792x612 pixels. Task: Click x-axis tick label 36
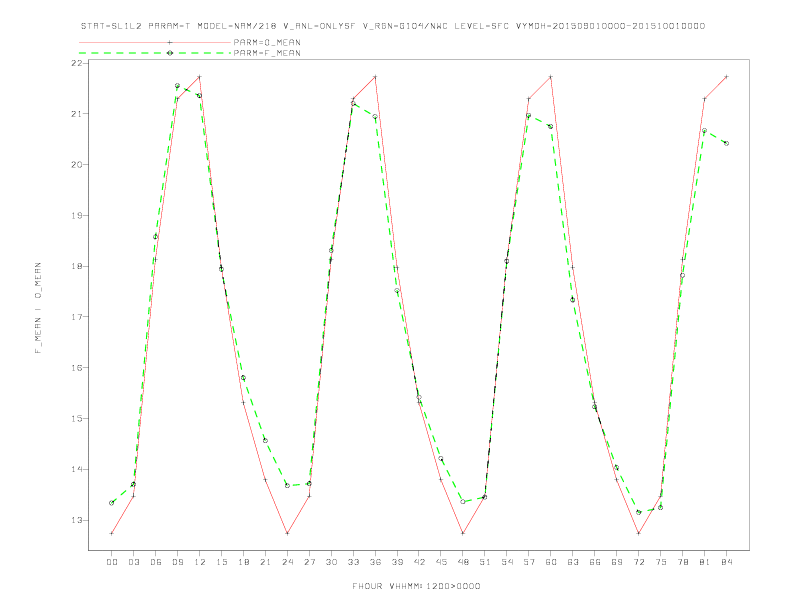click(x=375, y=562)
